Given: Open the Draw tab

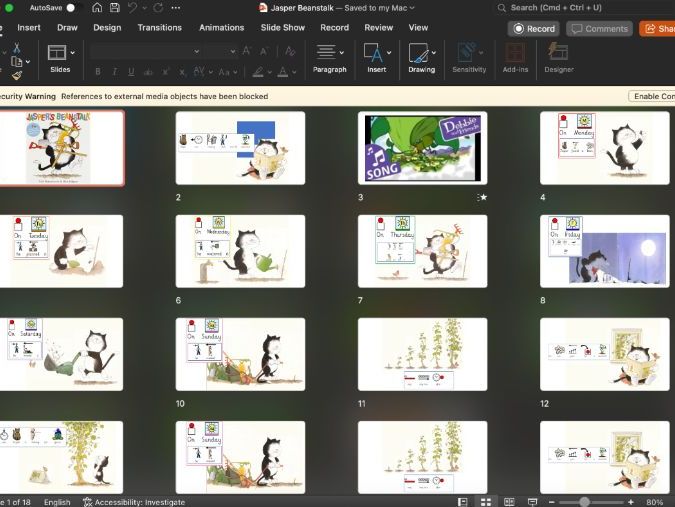Looking at the screenshot, I should click(x=67, y=28).
